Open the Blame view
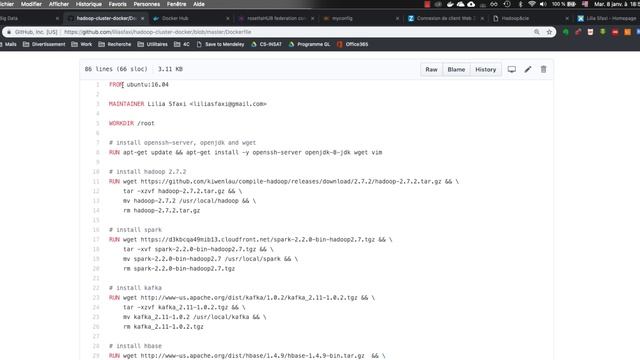Screen dimensions: 640x360 point(456,69)
